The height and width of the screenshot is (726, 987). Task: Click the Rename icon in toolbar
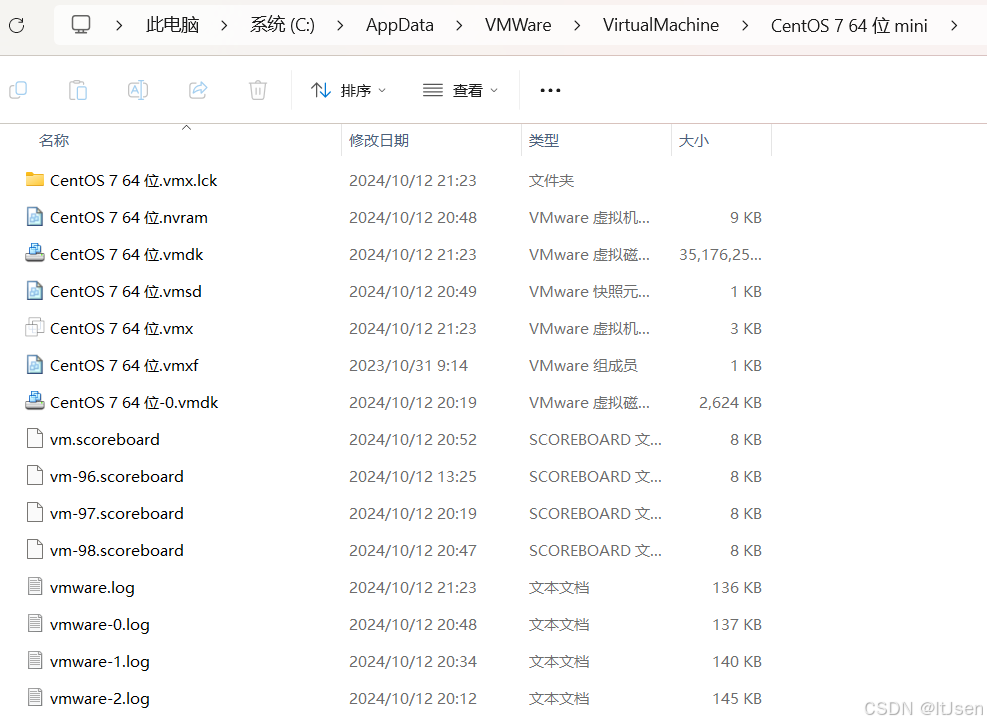click(138, 90)
